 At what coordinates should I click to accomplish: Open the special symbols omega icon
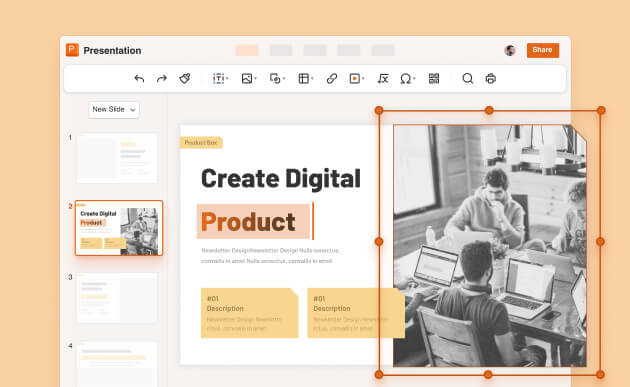click(x=405, y=78)
